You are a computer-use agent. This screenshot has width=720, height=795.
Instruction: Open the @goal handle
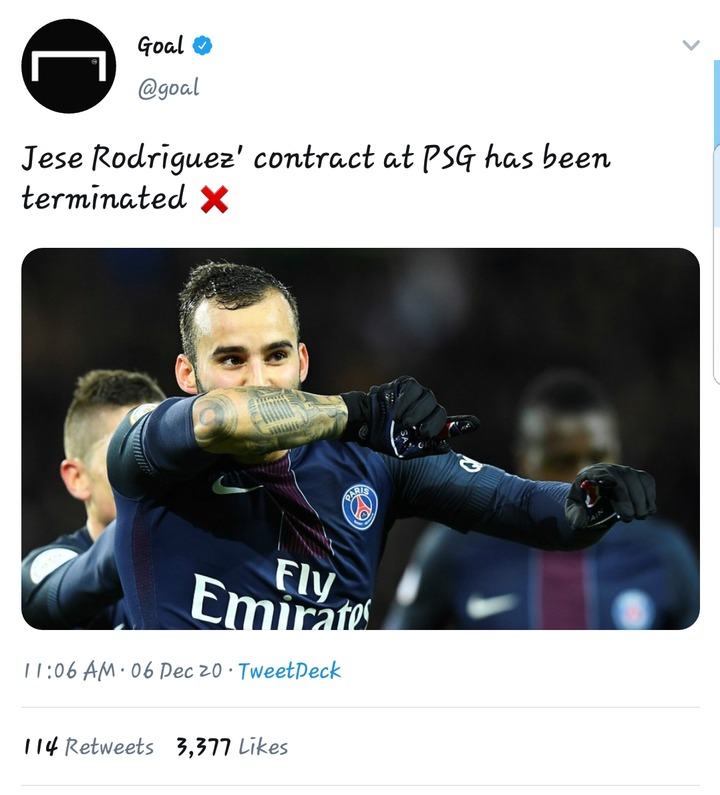click(168, 88)
